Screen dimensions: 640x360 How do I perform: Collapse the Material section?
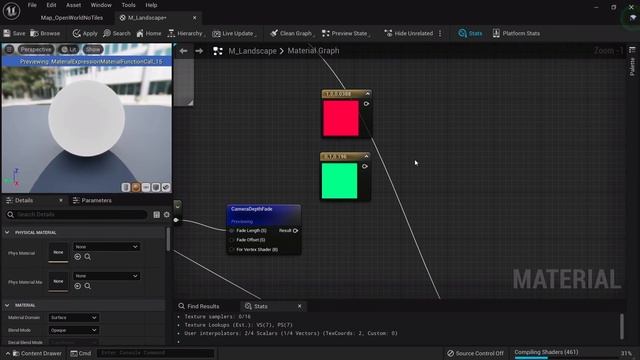7,305
